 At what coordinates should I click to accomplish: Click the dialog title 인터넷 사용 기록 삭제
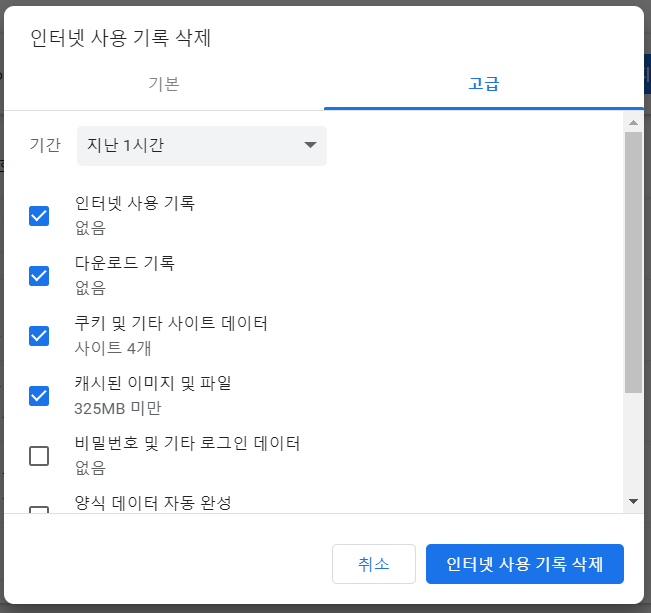click(x=121, y=38)
